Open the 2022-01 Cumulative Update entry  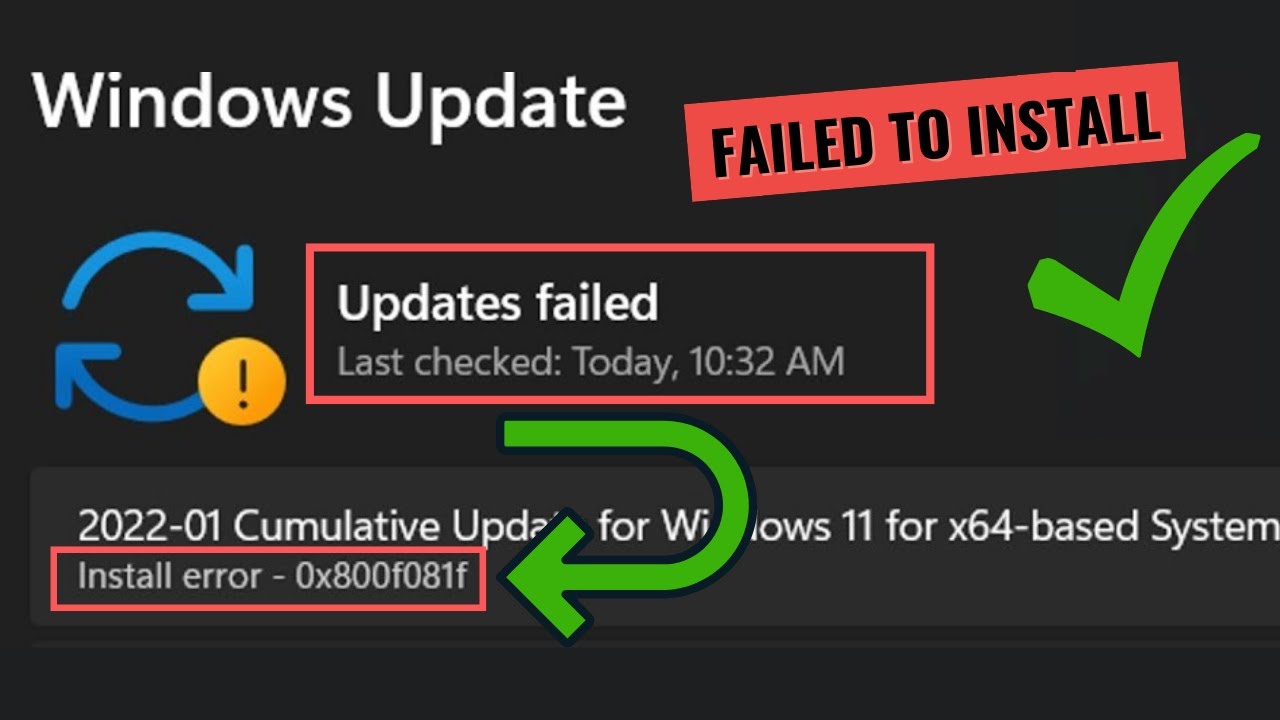[655, 546]
